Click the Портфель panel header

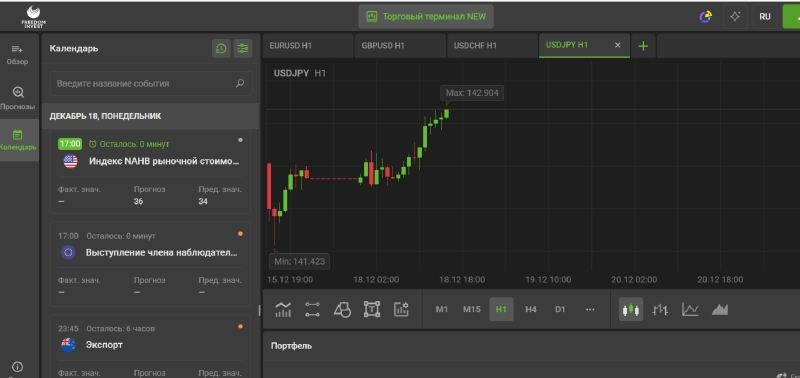(x=291, y=346)
